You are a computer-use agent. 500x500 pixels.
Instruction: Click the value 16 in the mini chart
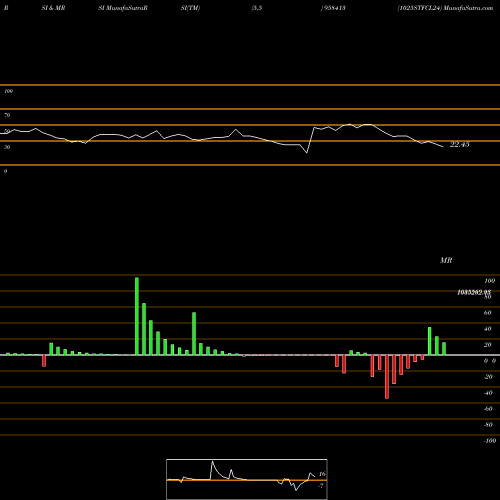322,474
